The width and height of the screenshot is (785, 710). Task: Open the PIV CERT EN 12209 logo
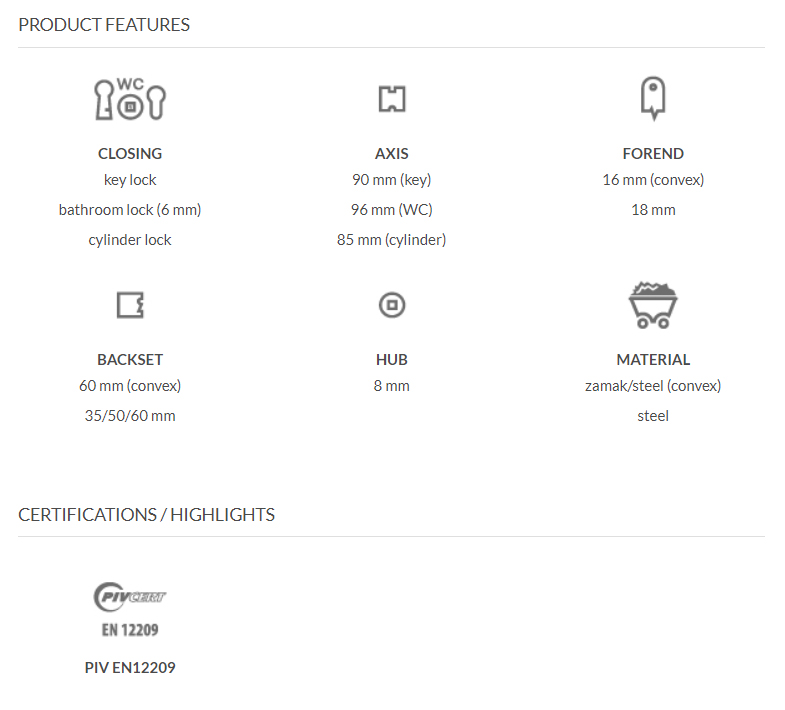pyautogui.click(x=130, y=608)
